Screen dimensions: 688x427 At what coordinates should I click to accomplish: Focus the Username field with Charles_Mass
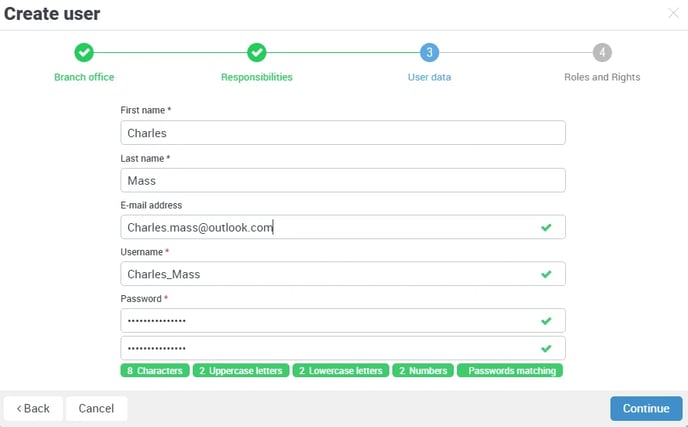tap(343, 274)
